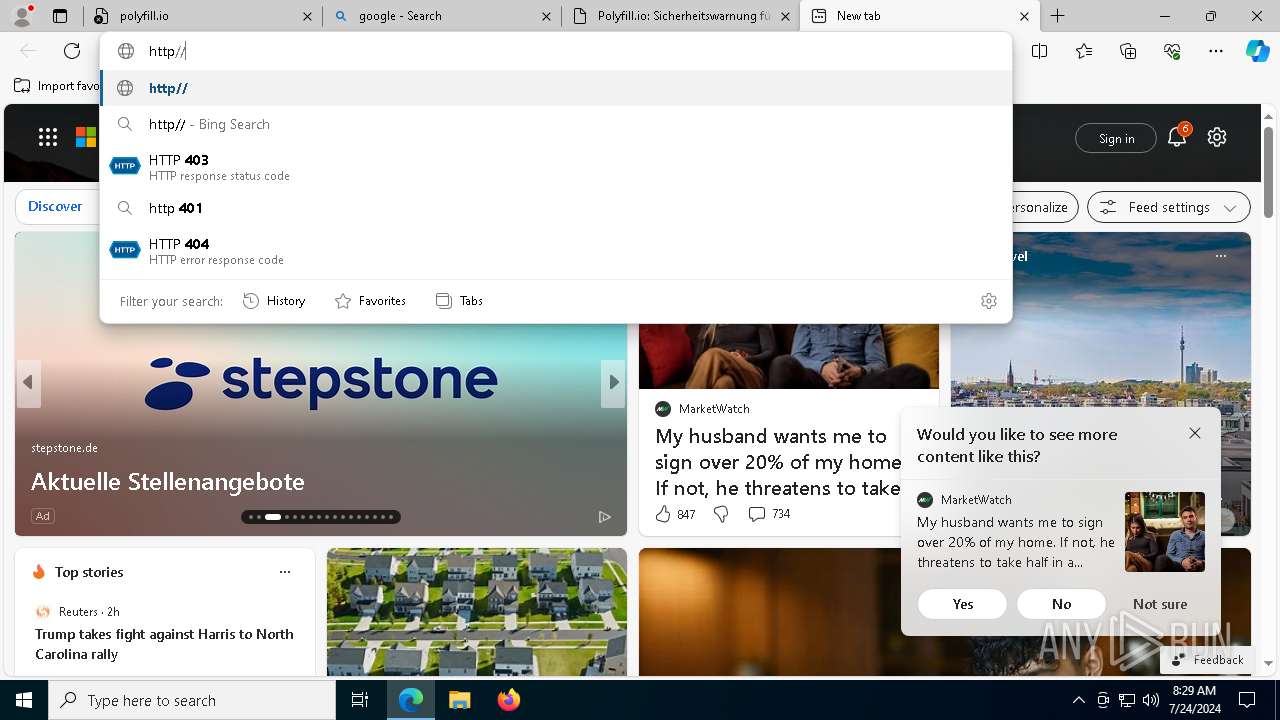Screen dimensions: 1280x720
Task: Close the polyfill.io tab
Action: pos(307,16)
